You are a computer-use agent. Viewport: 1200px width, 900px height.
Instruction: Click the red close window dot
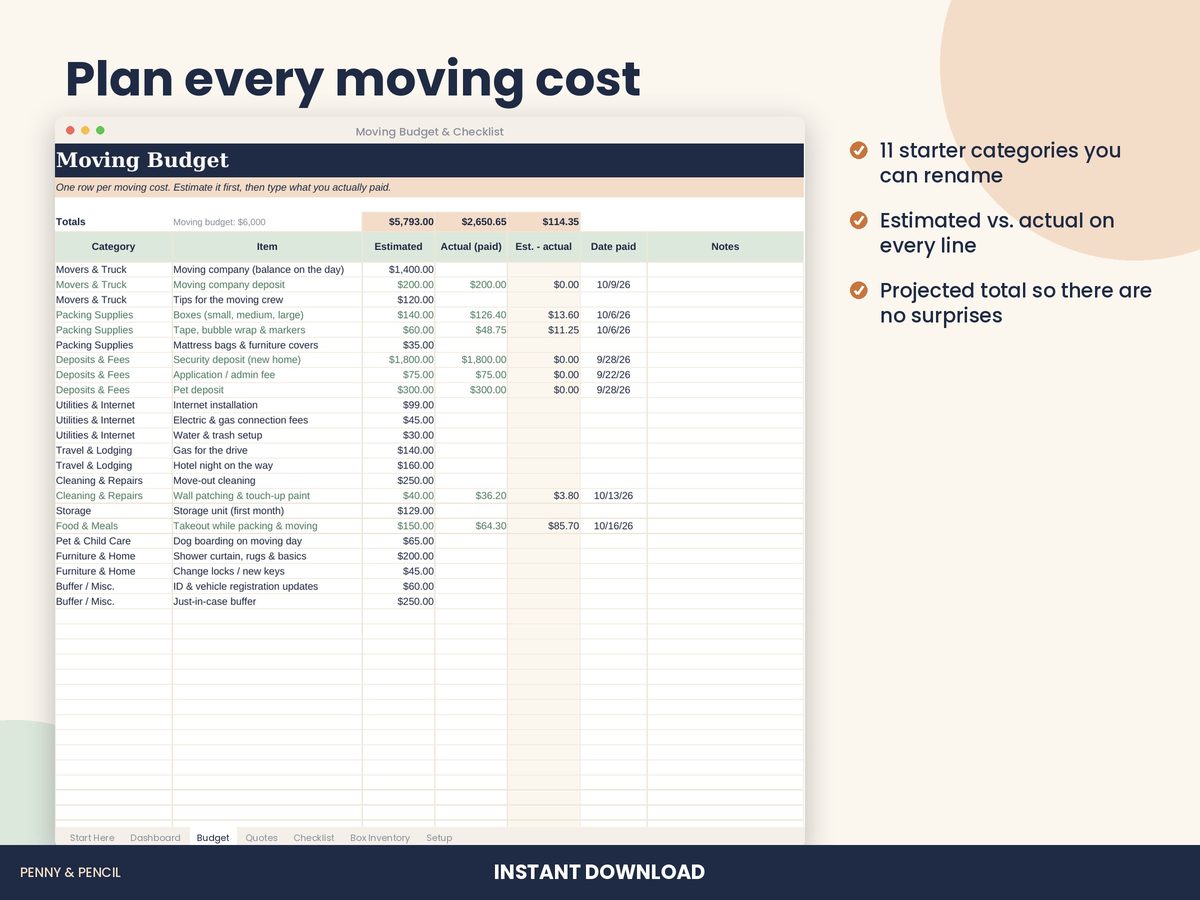point(70,131)
